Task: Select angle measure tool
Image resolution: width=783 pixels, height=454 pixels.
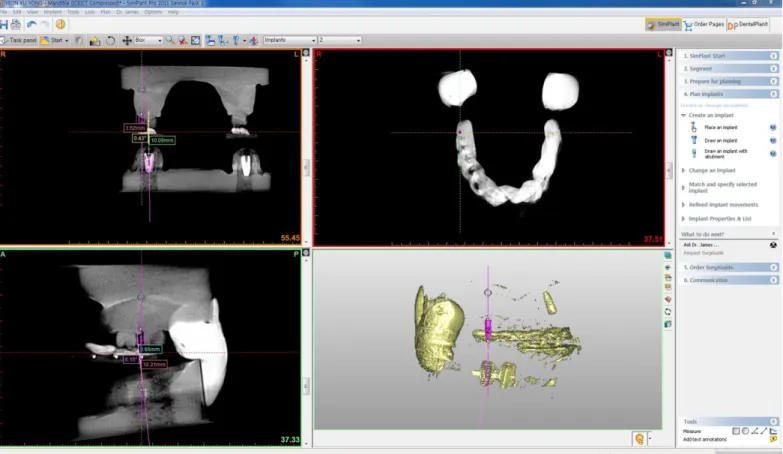Action: point(755,431)
